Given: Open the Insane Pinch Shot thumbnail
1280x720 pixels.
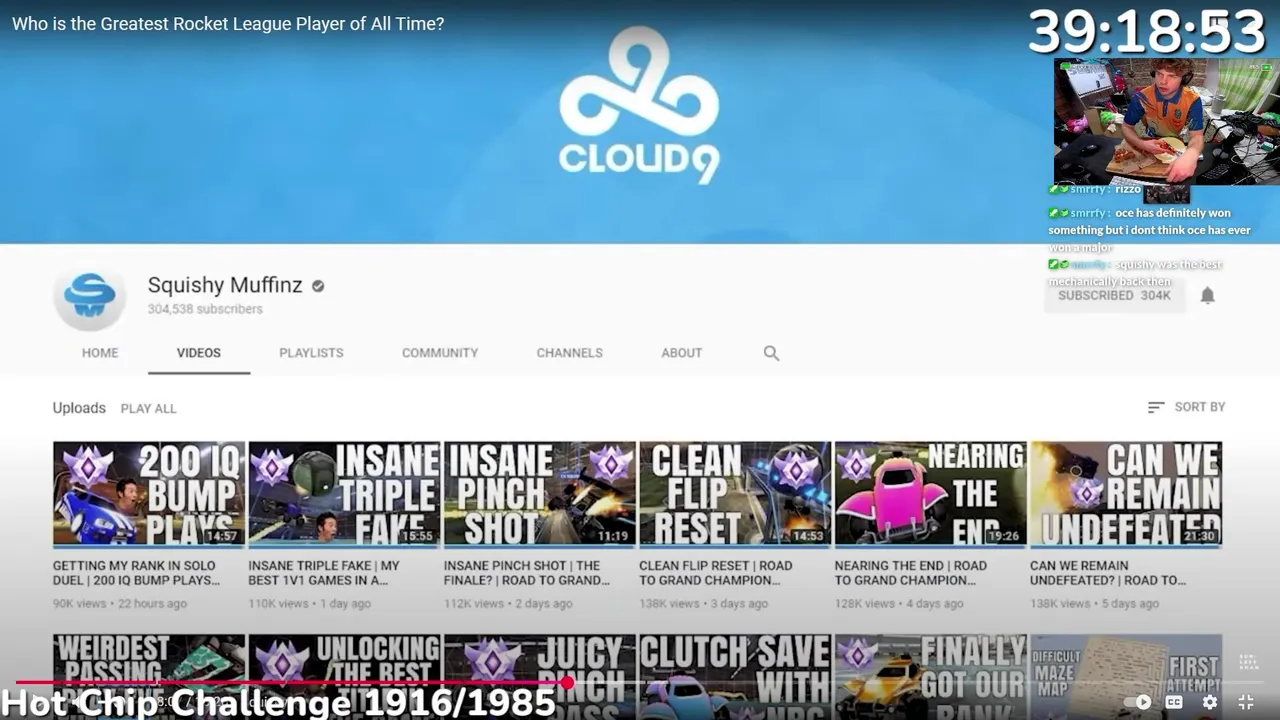Looking at the screenshot, I should point(540,495).
